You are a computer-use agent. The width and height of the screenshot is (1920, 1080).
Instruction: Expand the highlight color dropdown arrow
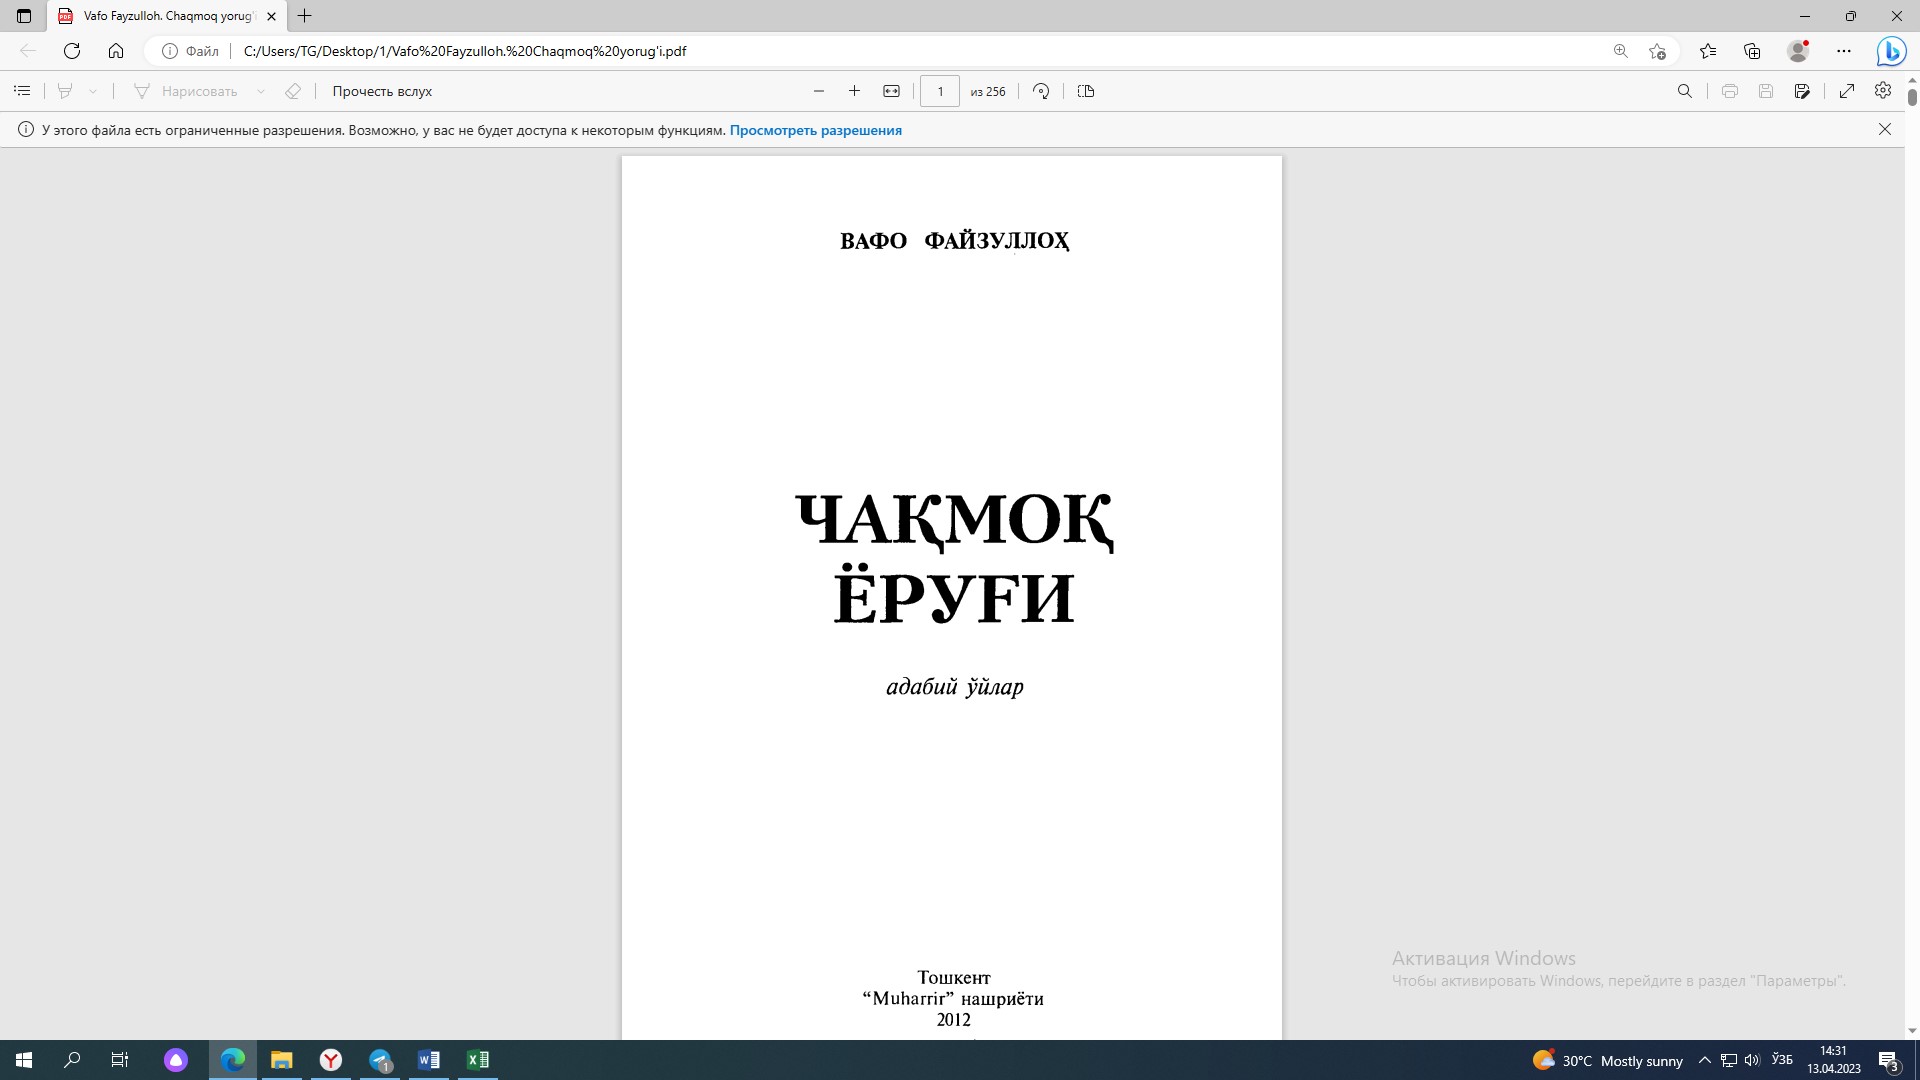point(93,91)
